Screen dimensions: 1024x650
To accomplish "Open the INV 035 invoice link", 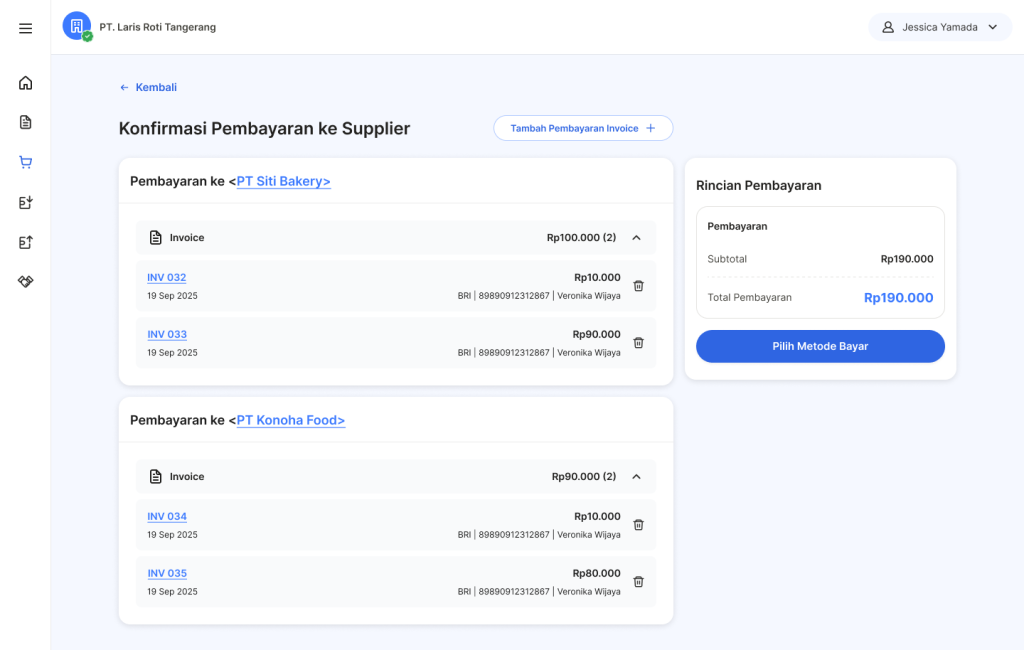I will [167, 573].
